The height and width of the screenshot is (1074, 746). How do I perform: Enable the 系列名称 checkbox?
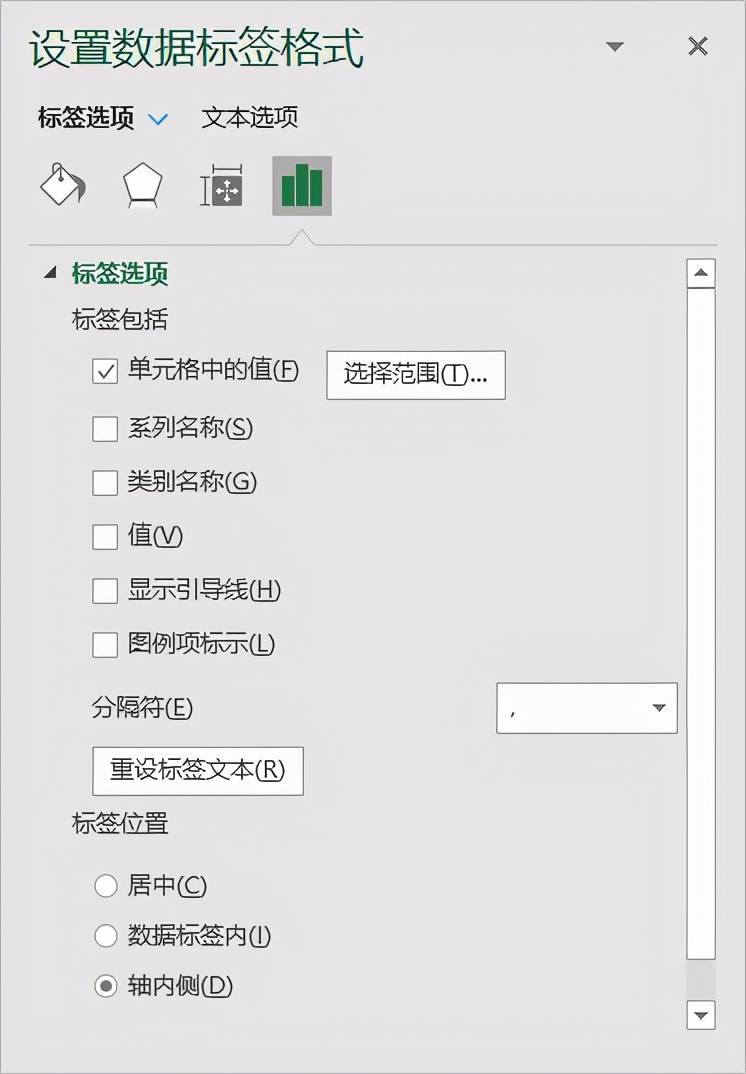pyautogui.click(x=105, y=429)
